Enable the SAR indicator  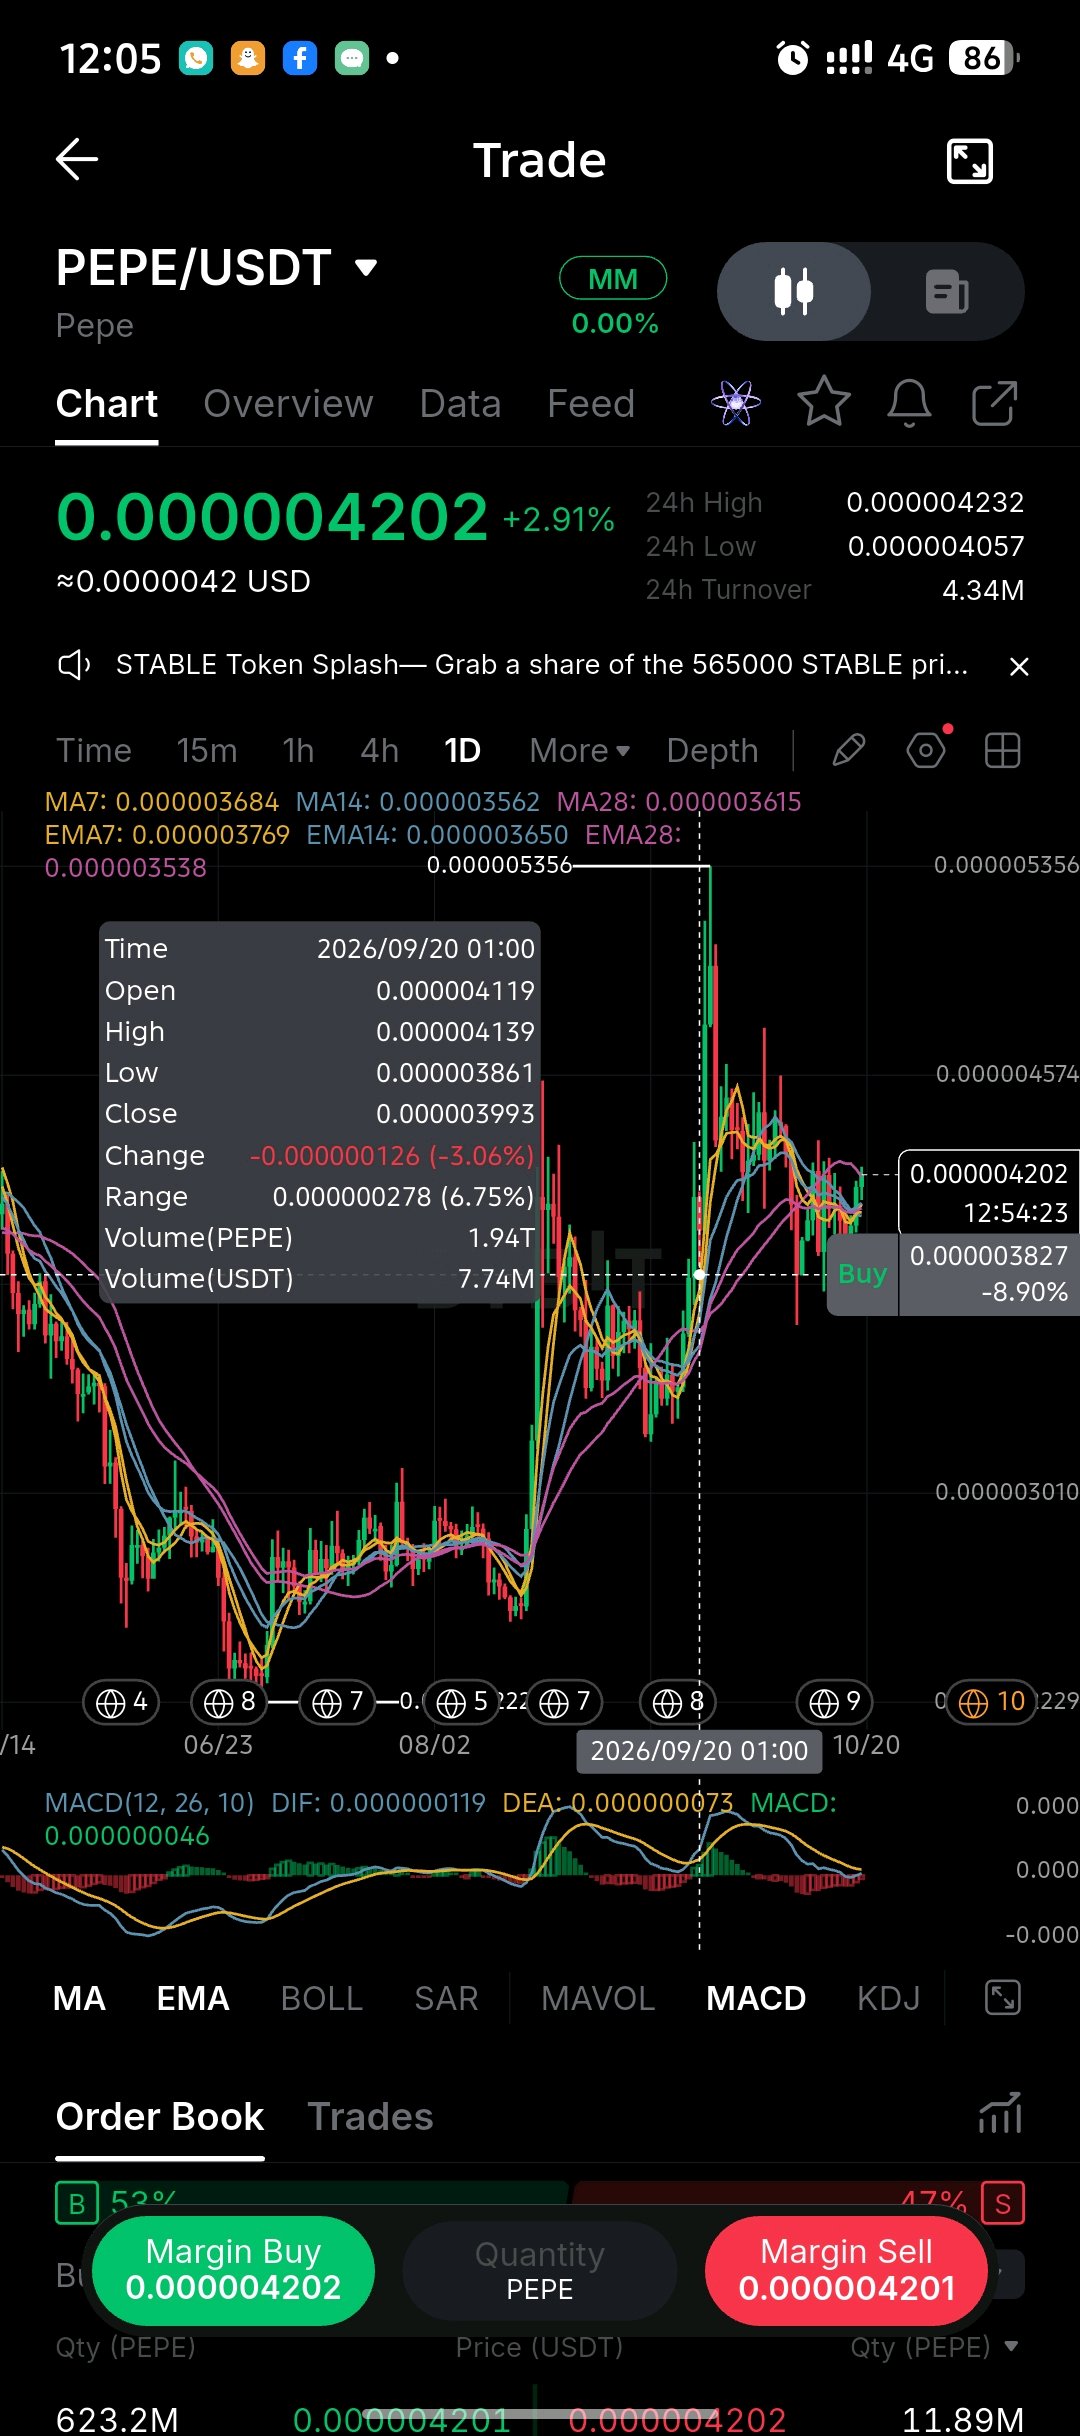[x=446, y=1998]
